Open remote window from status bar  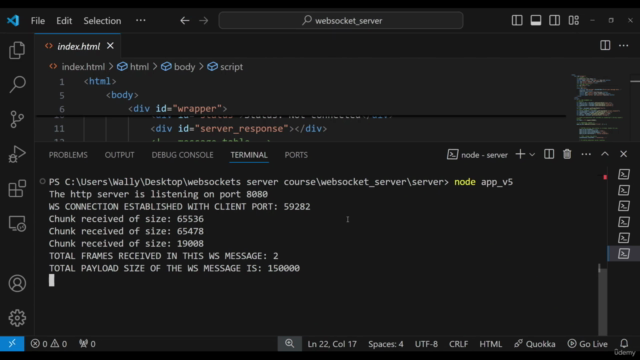point(12,344)
